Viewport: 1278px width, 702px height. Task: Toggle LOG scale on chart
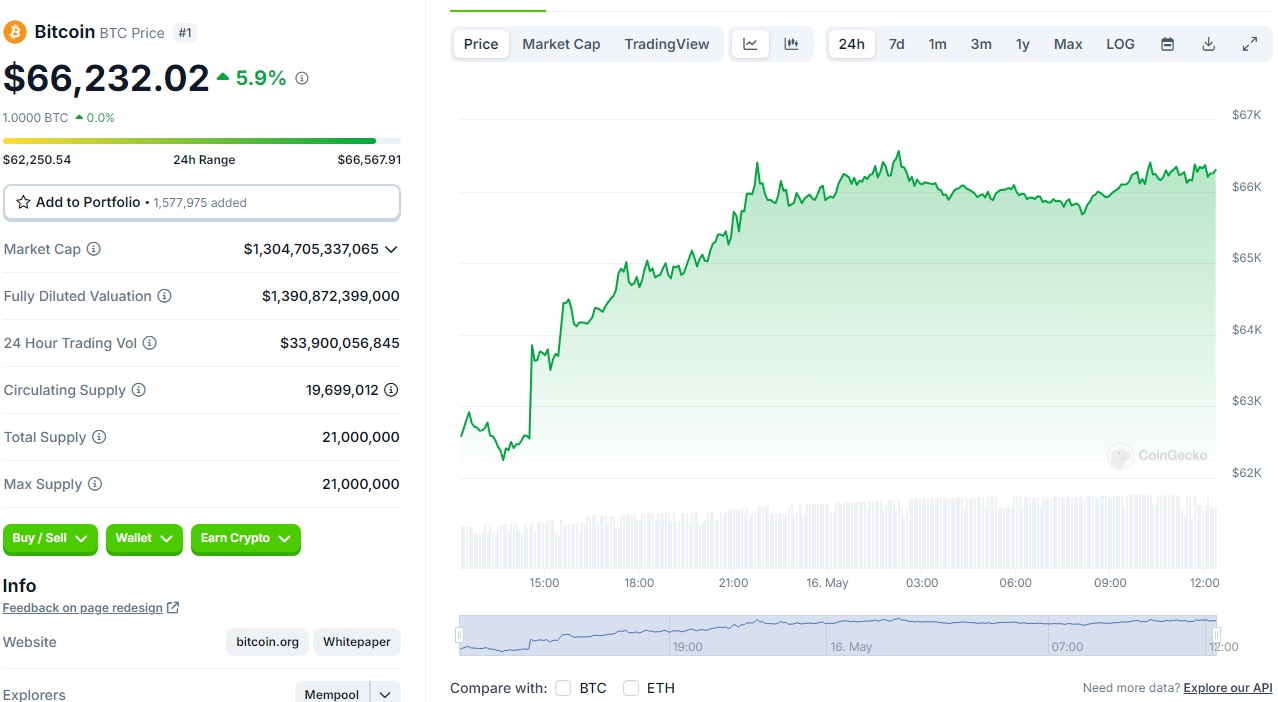click(1120, 44)
